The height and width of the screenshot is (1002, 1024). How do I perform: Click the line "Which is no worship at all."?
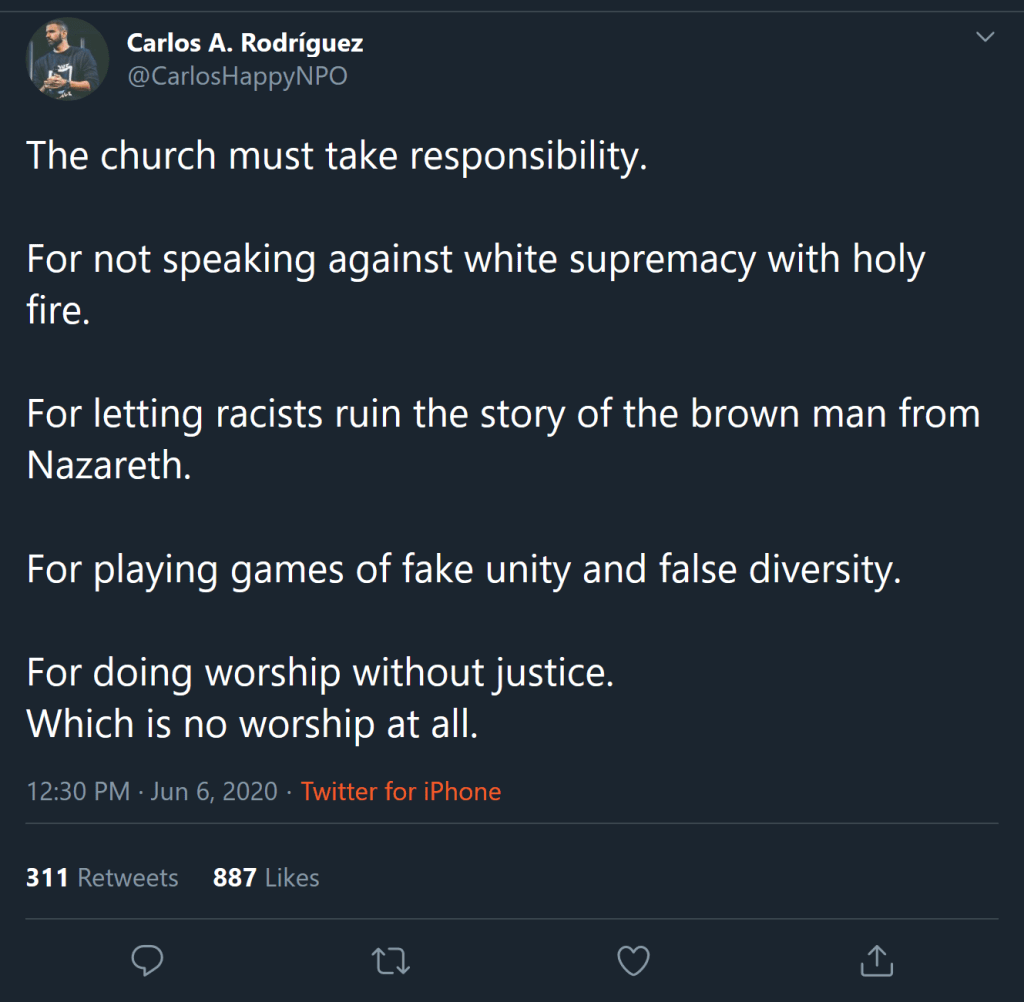(x=252, y=723)
